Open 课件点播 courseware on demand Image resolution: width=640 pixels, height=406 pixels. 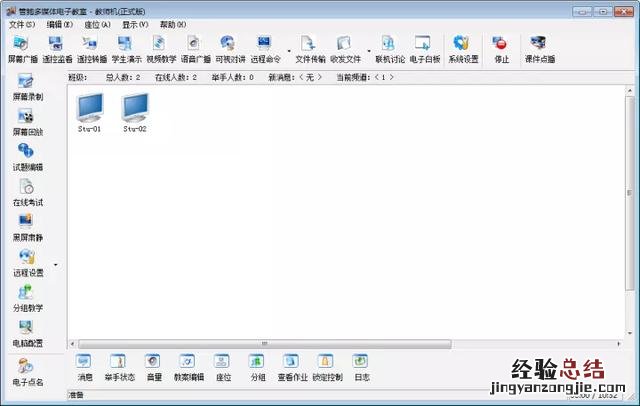(x=540, y=49)
